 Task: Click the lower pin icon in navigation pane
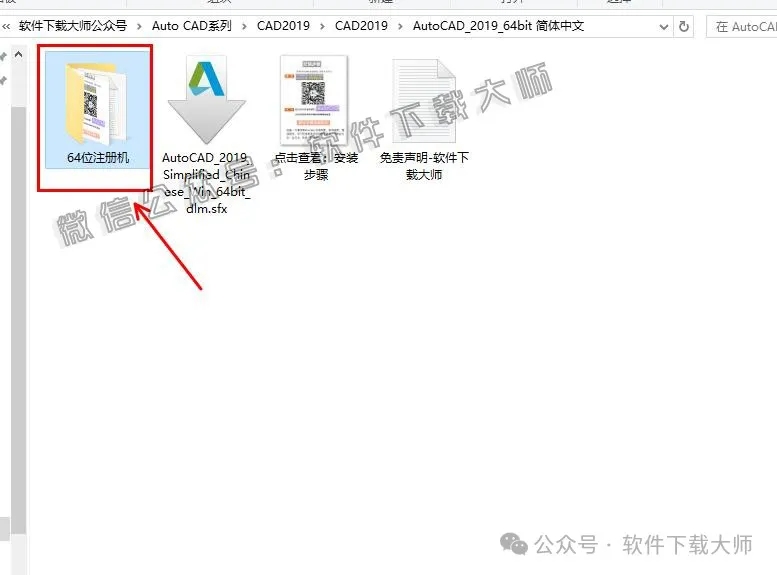[x=3, y=80]
